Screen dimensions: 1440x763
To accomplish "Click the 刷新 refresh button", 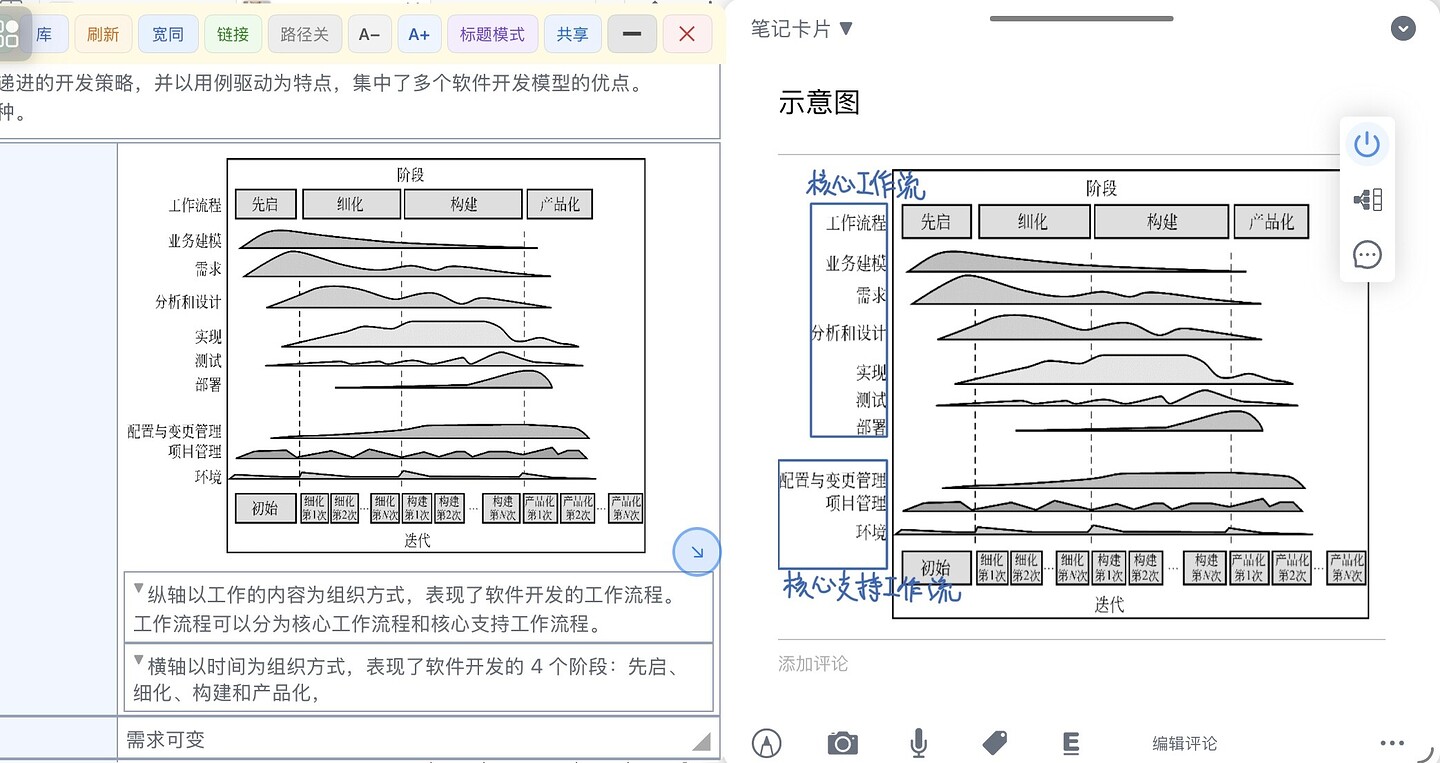I will 102,34.
